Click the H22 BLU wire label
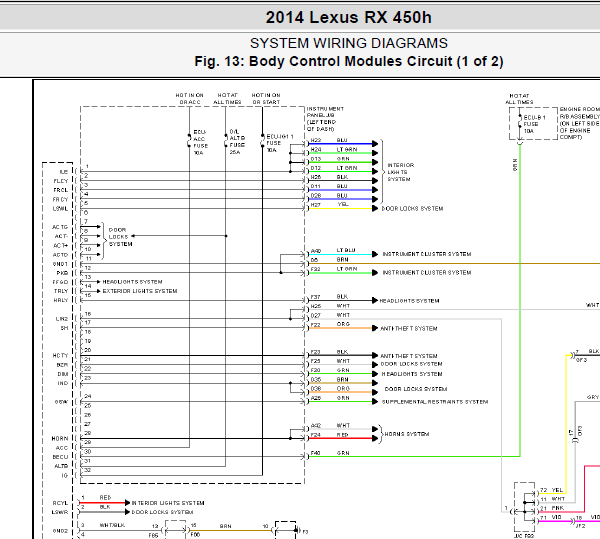Image resolution: width=600 pixels, height=539 pixels. click(329, 140)
